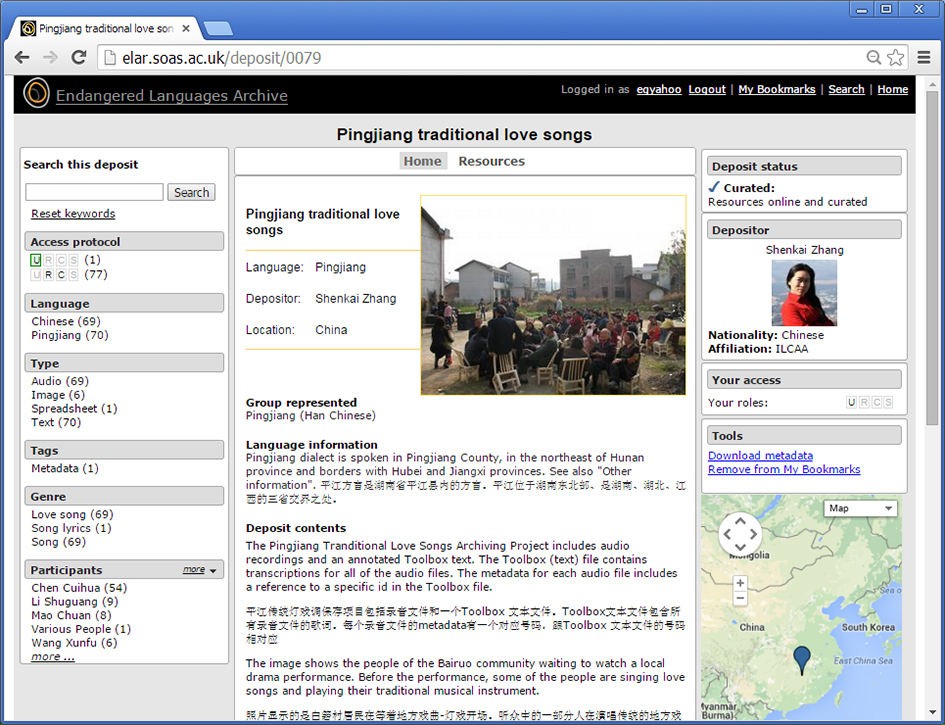Close the Pingjiang browser tab

point(186,28)
